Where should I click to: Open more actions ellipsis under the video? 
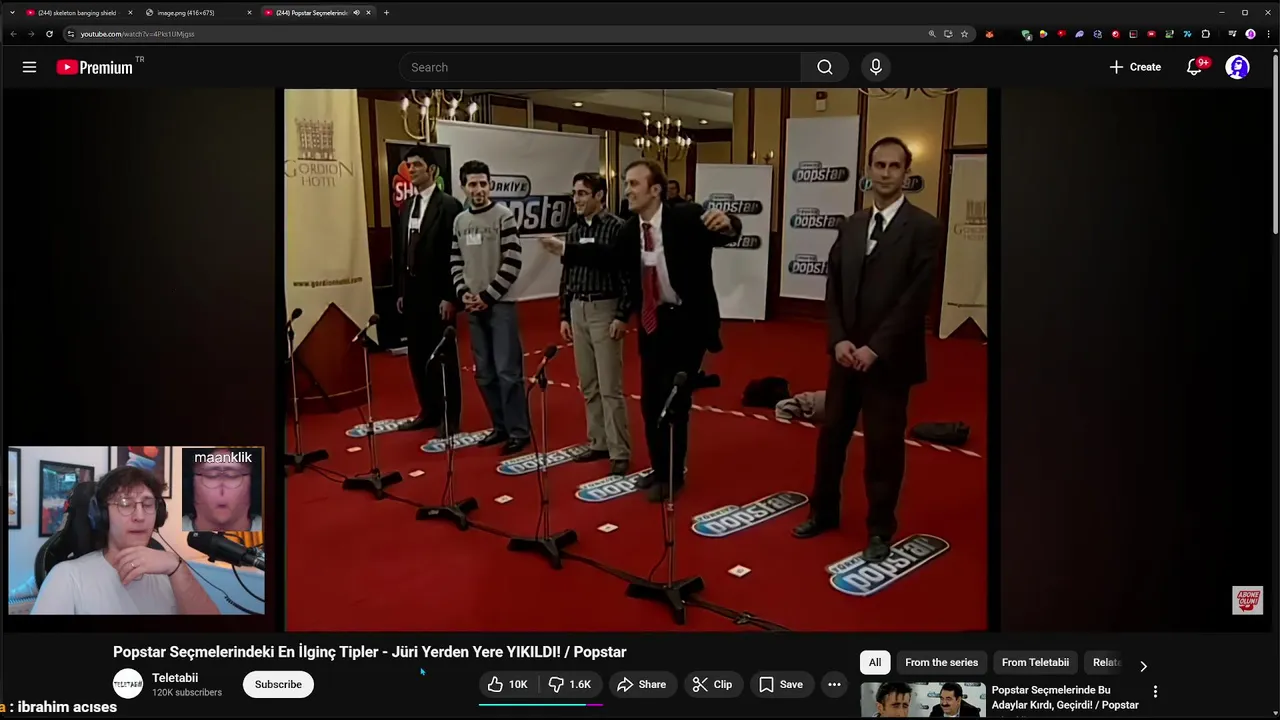tap(834, 684)
